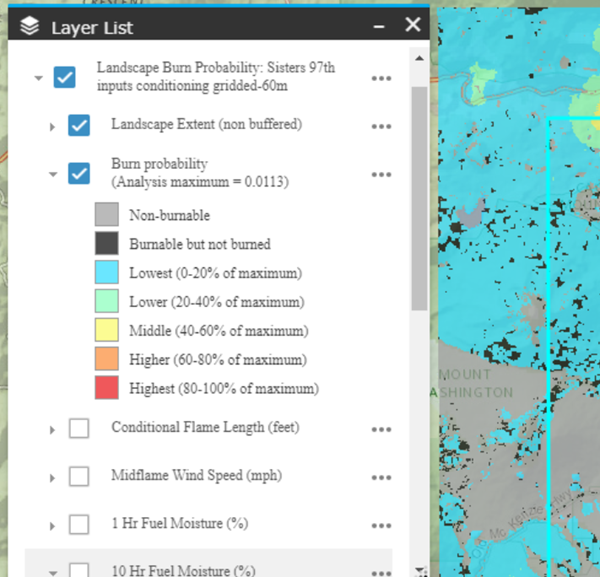Uncheck the Landscape Extent layer checkbox

coord(79,126)
